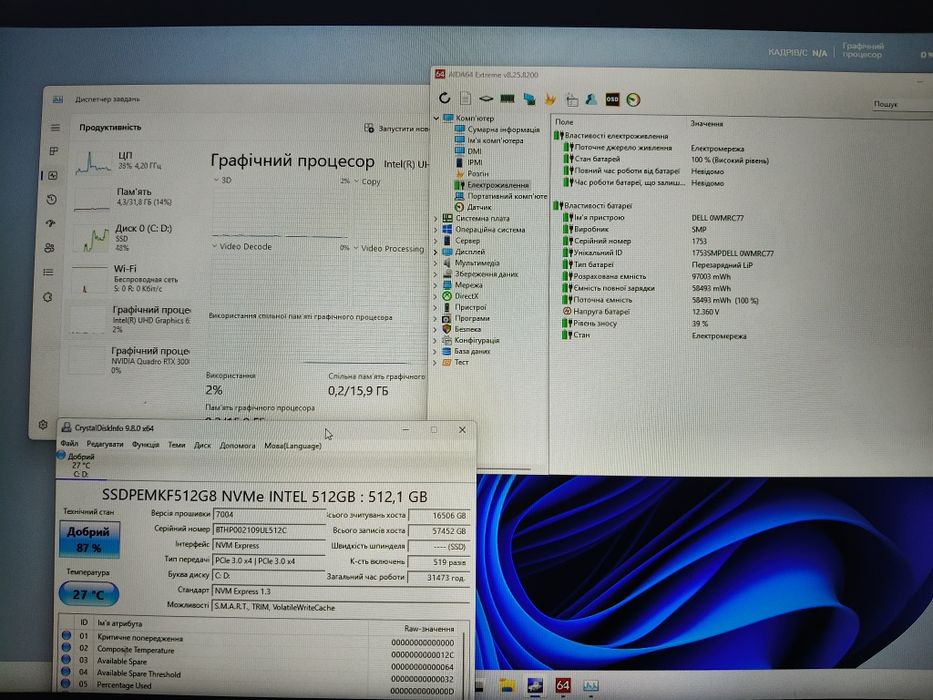Open Task Manager Services sidebar icon
The image size is (933, 700).
48,296
